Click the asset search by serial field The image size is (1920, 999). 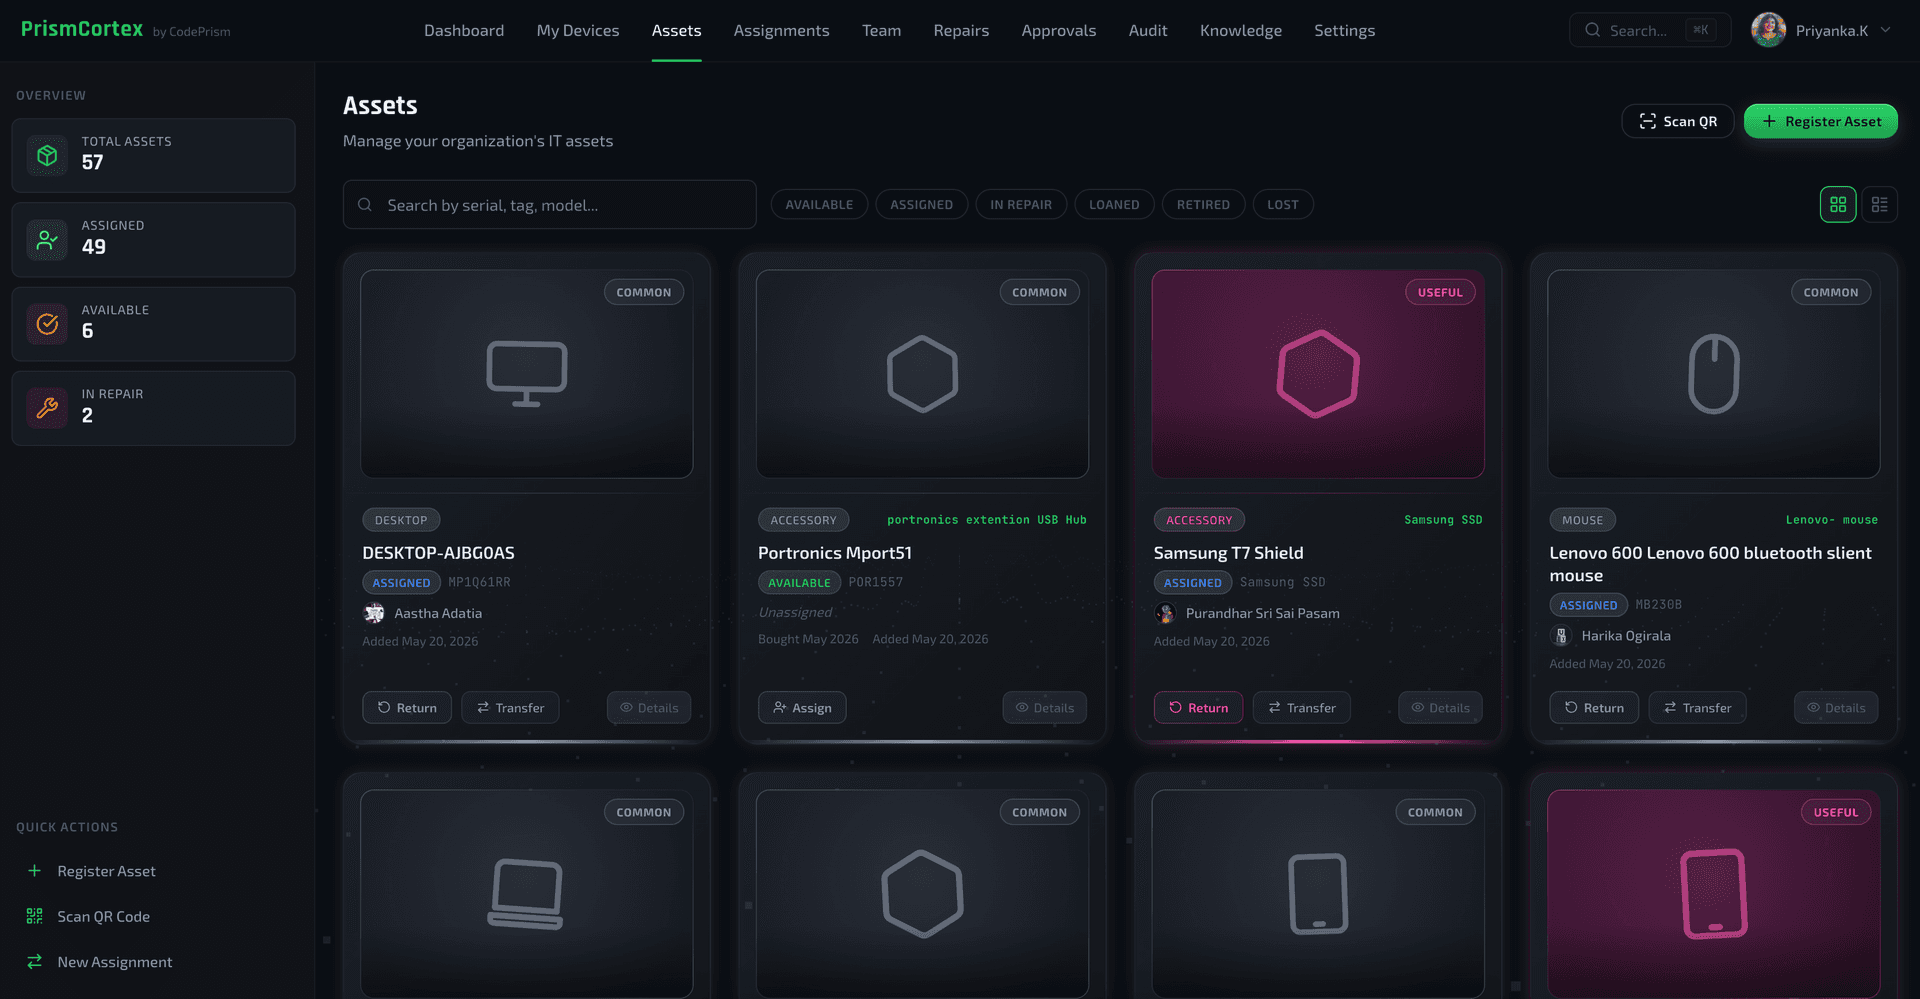tap(549, 205)
